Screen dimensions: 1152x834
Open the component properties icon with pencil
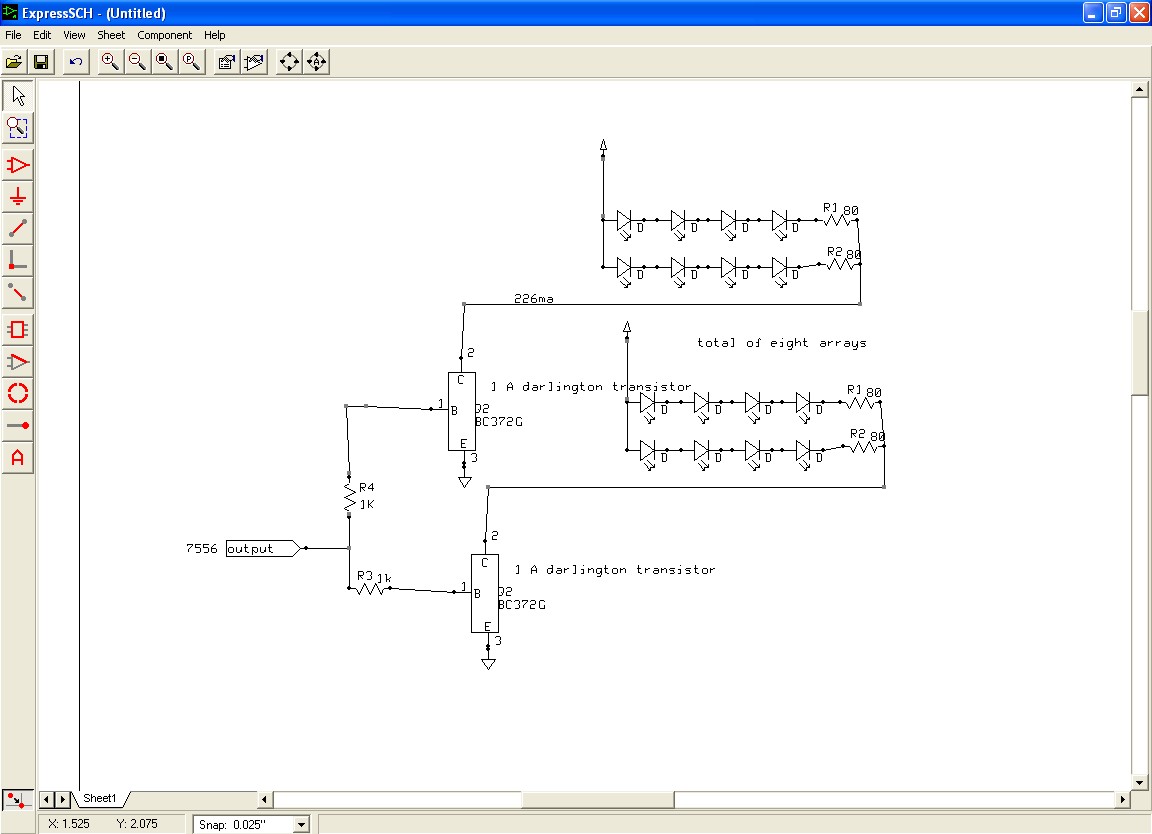254,62
